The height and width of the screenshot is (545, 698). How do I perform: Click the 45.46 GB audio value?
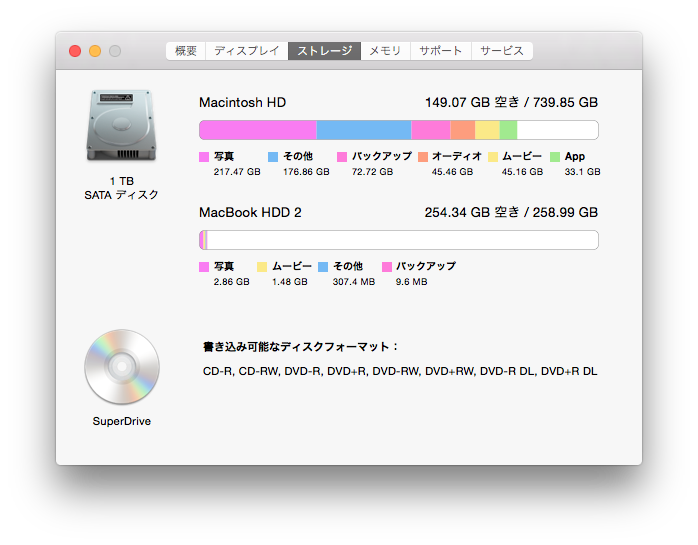pyautogui.click(x=452, y=172)
